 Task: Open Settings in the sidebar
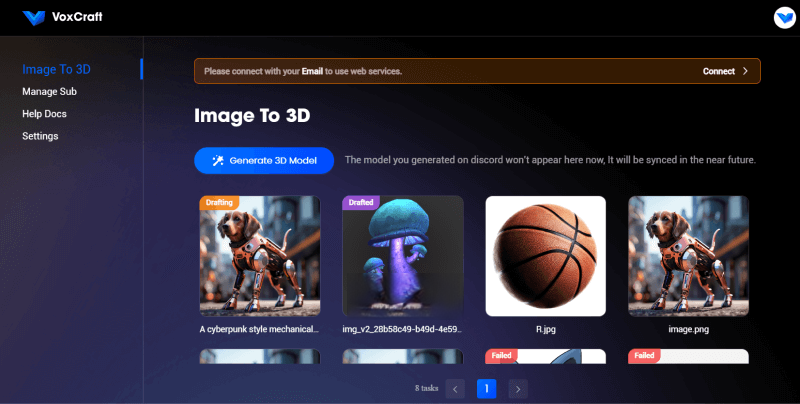(40, 136)
